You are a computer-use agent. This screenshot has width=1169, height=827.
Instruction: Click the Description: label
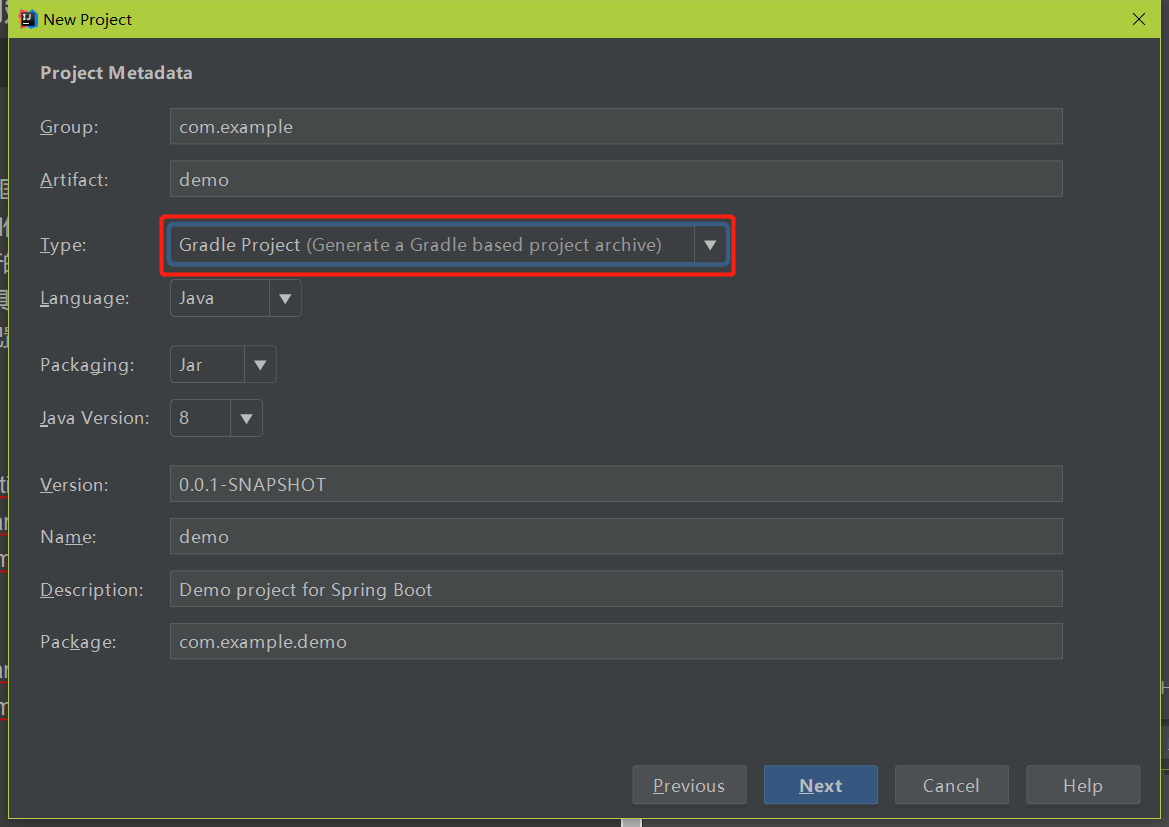pyautogui.click(x=92, y=590)
